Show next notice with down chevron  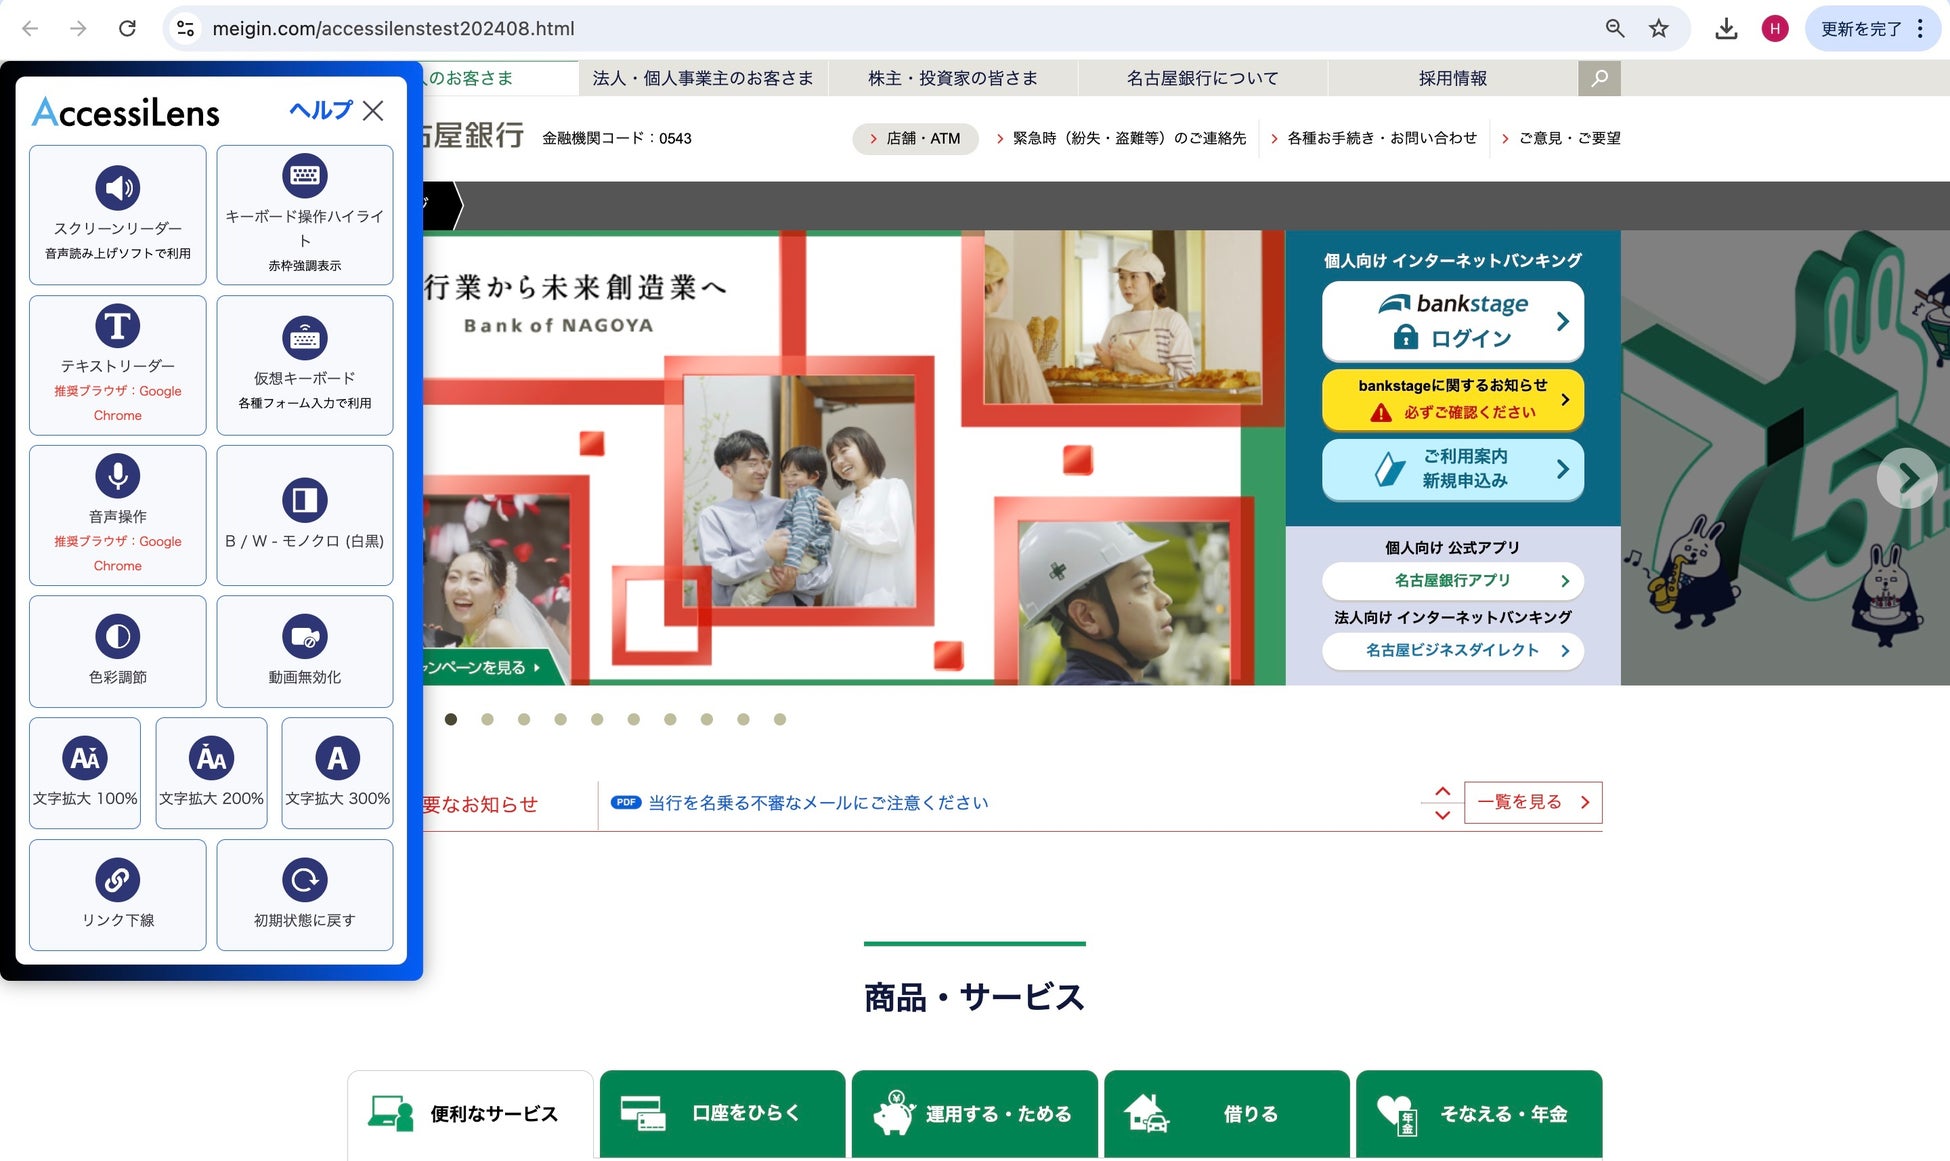coord(1442,815)
